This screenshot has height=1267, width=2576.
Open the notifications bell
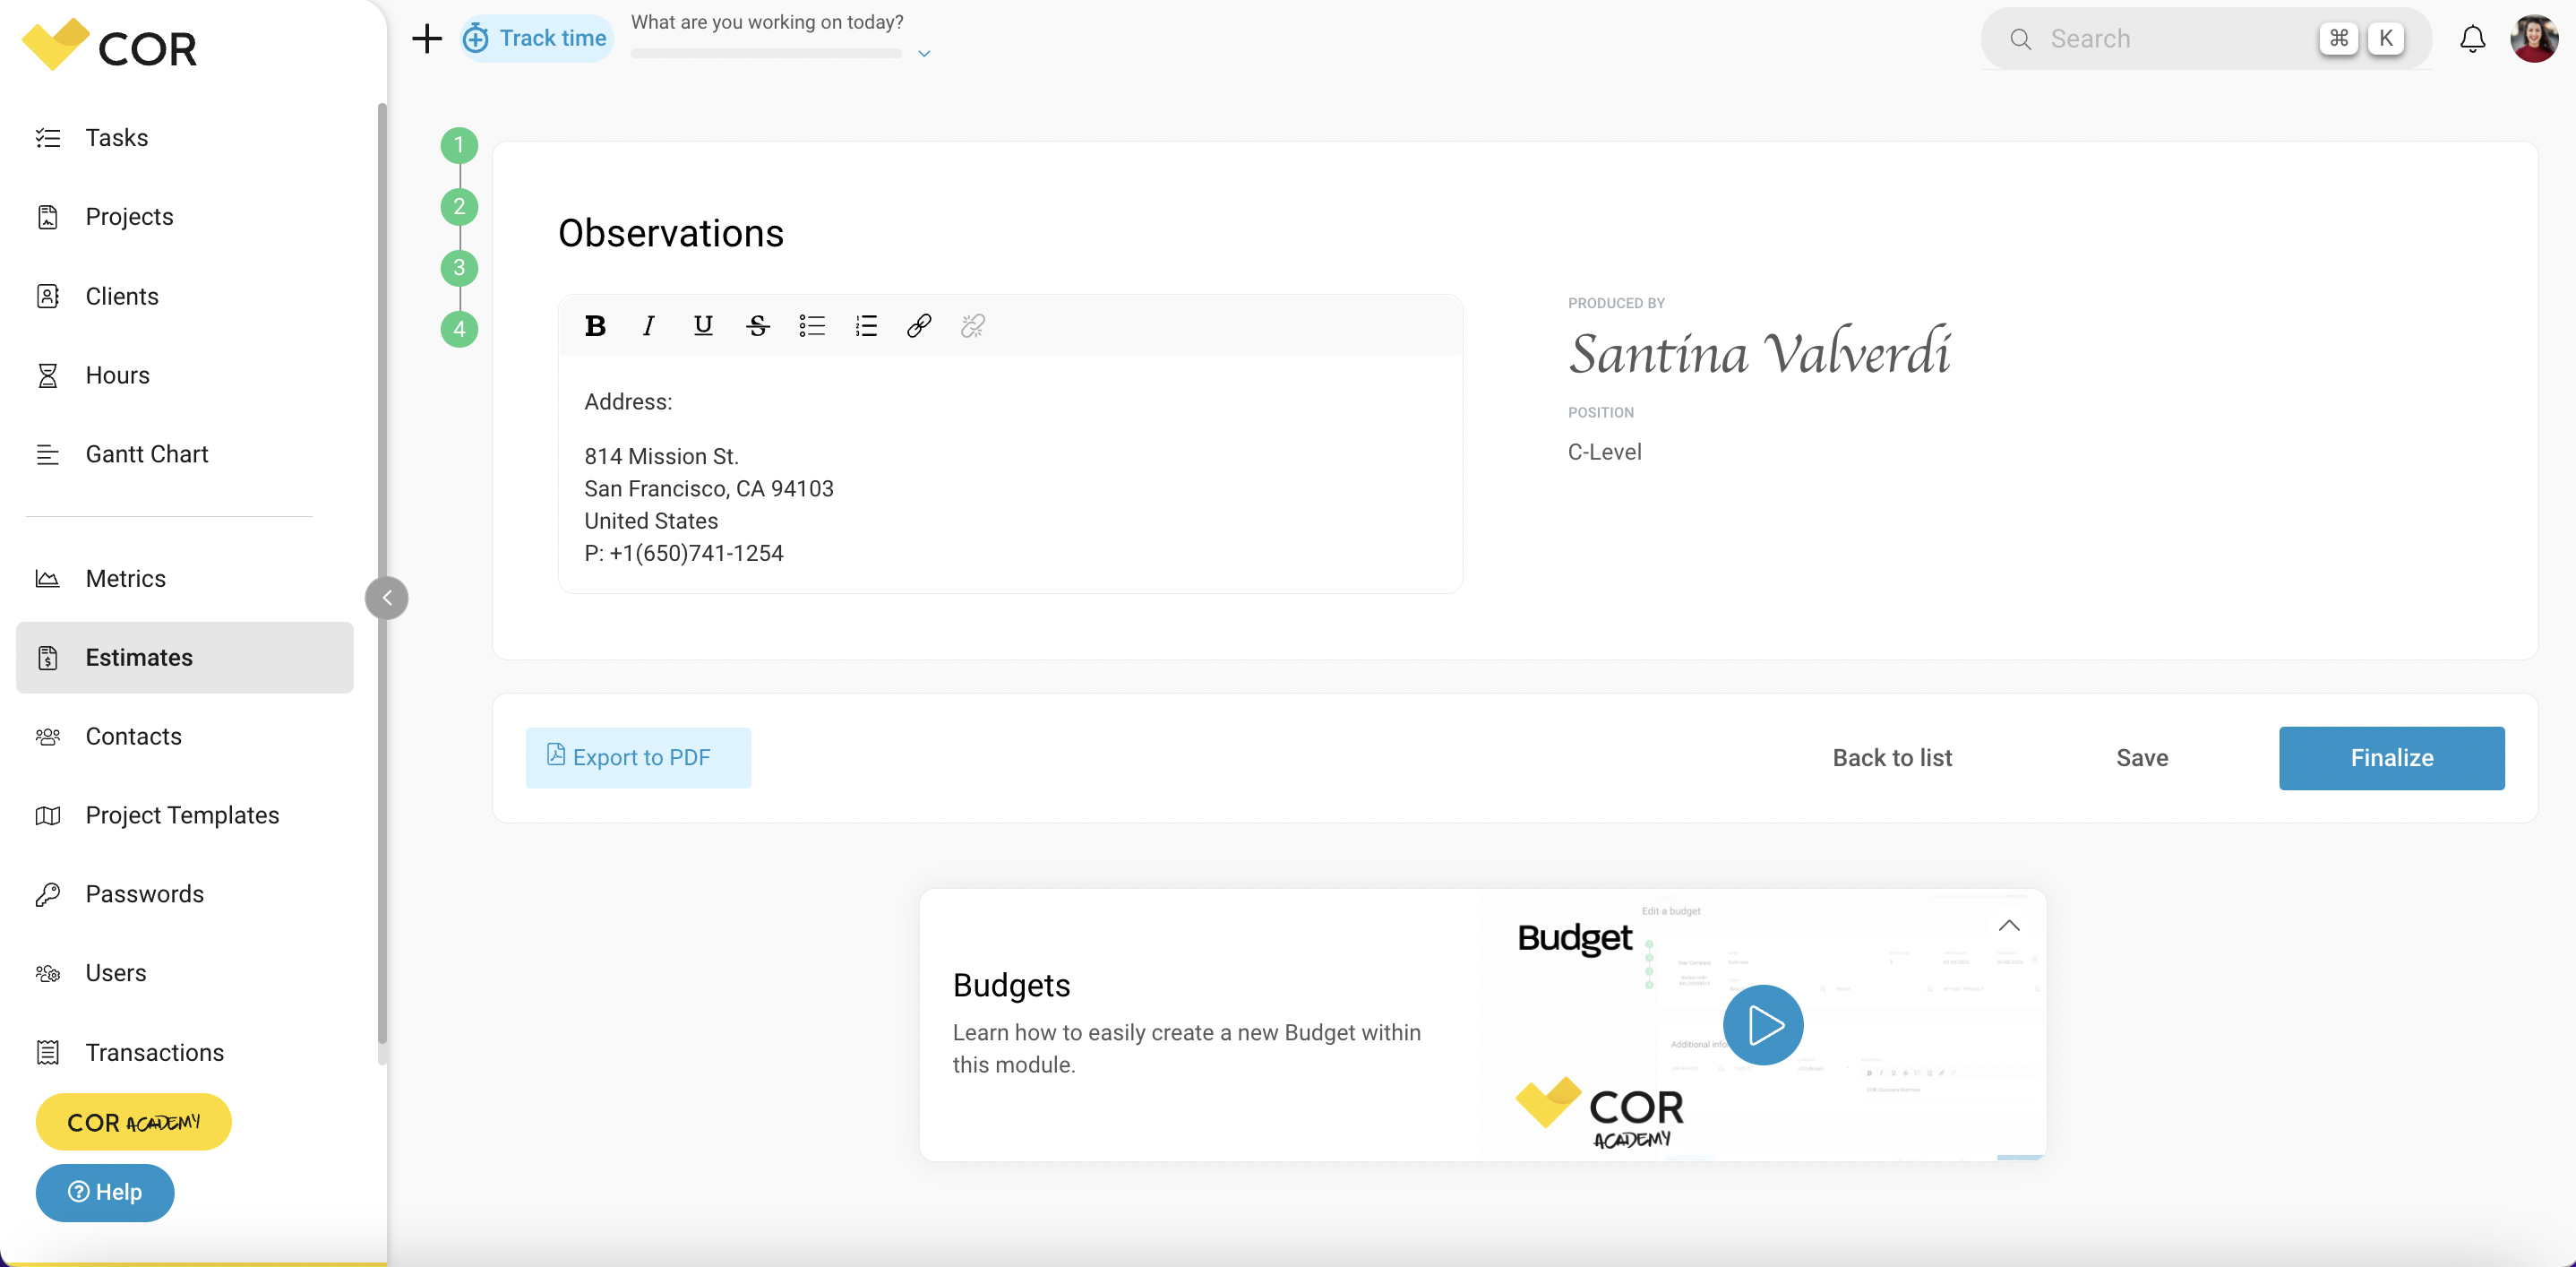[x=2472, y=38]
